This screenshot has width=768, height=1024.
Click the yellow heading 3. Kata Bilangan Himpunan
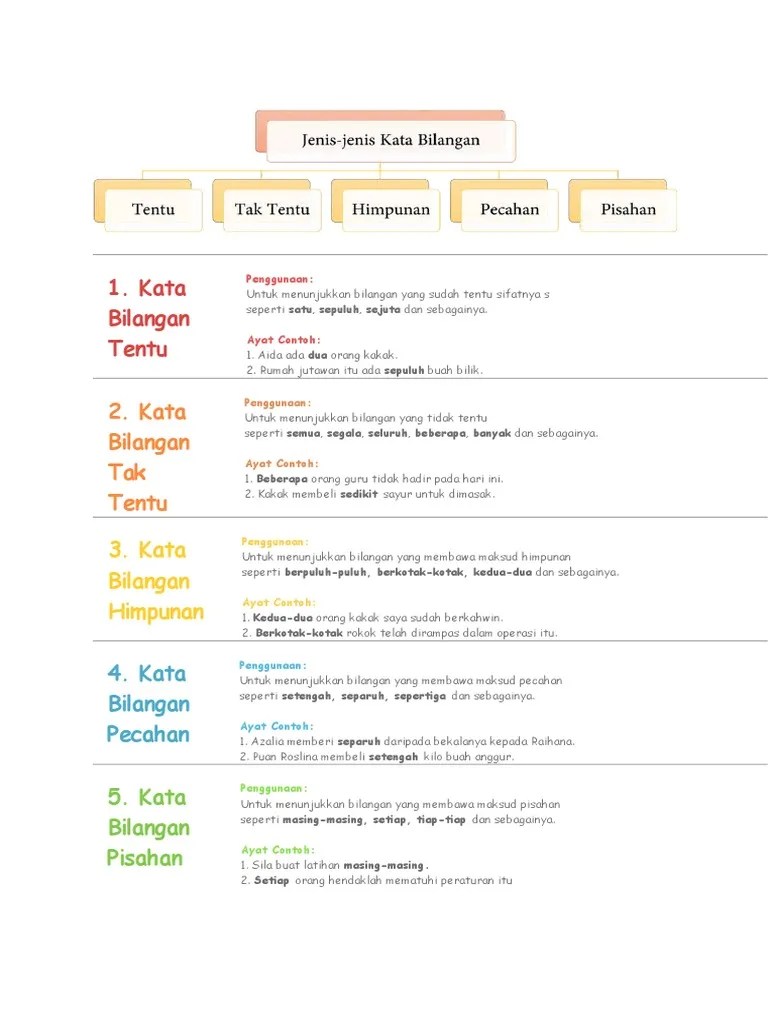155,581
